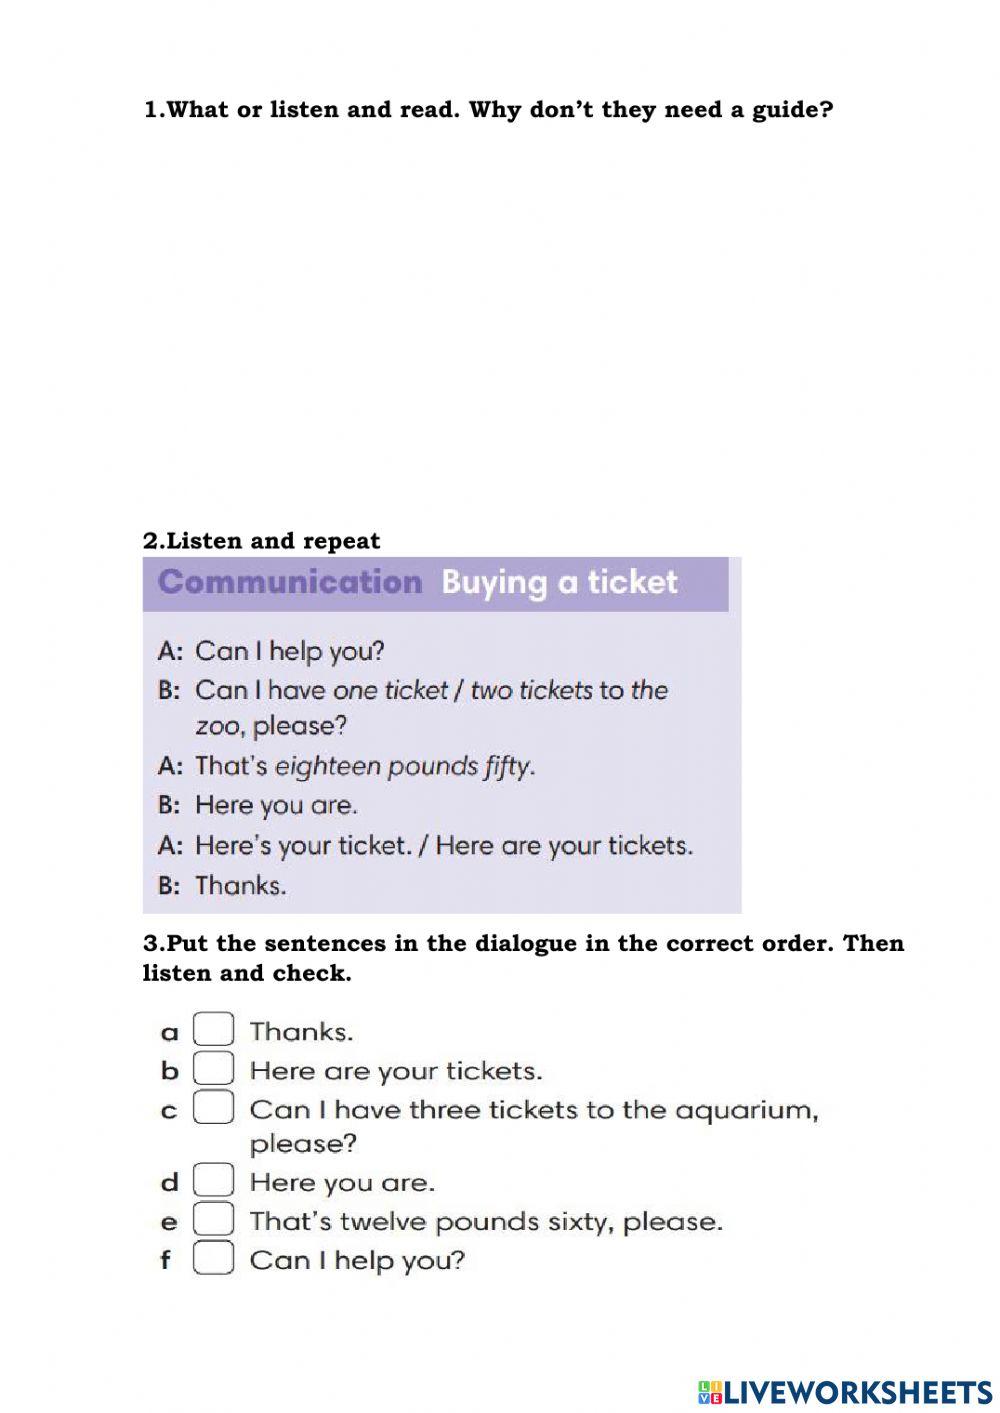Click the question "Why don't they need a guide?"
The width and height of the screenshot is (1000, 1413).
tap(650, 110)
